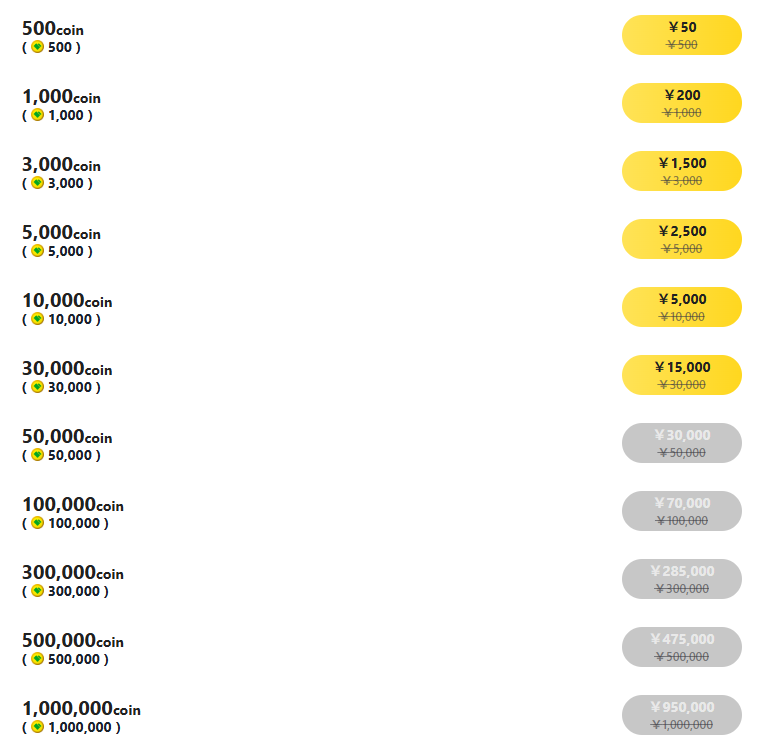This screenshot has width=765, height=753.
Task: Click the disabled ¥30,000 price button
Action: point(682,443)
